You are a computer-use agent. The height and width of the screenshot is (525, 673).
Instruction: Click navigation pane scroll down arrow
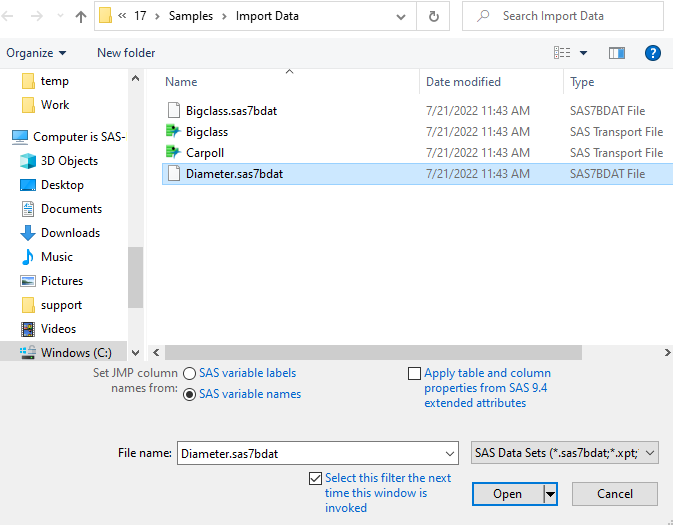pyautogui.click(x=135, y=353)
